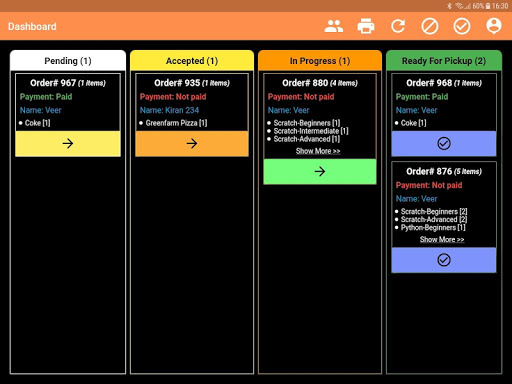
Task: Click 'Name: Kiran 234' on Order 935
Action: 169,110
